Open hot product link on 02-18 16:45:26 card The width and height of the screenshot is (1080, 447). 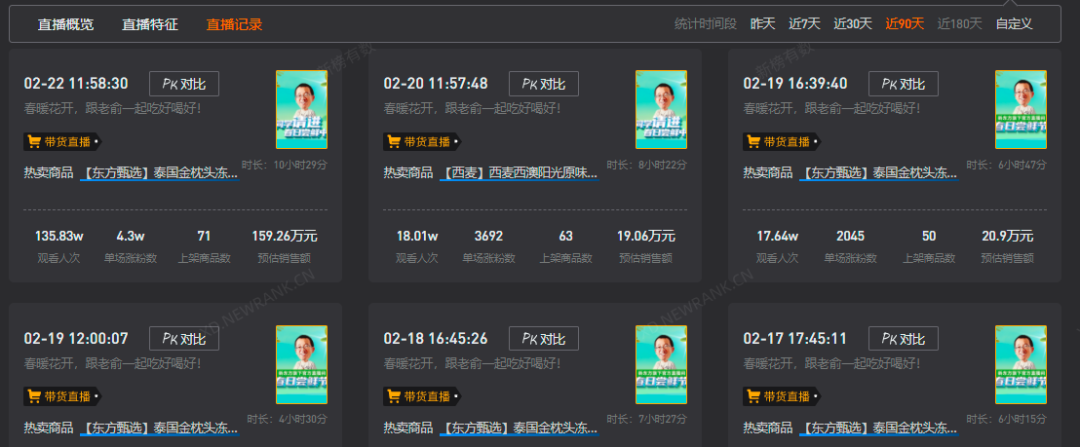click(519, 428)
